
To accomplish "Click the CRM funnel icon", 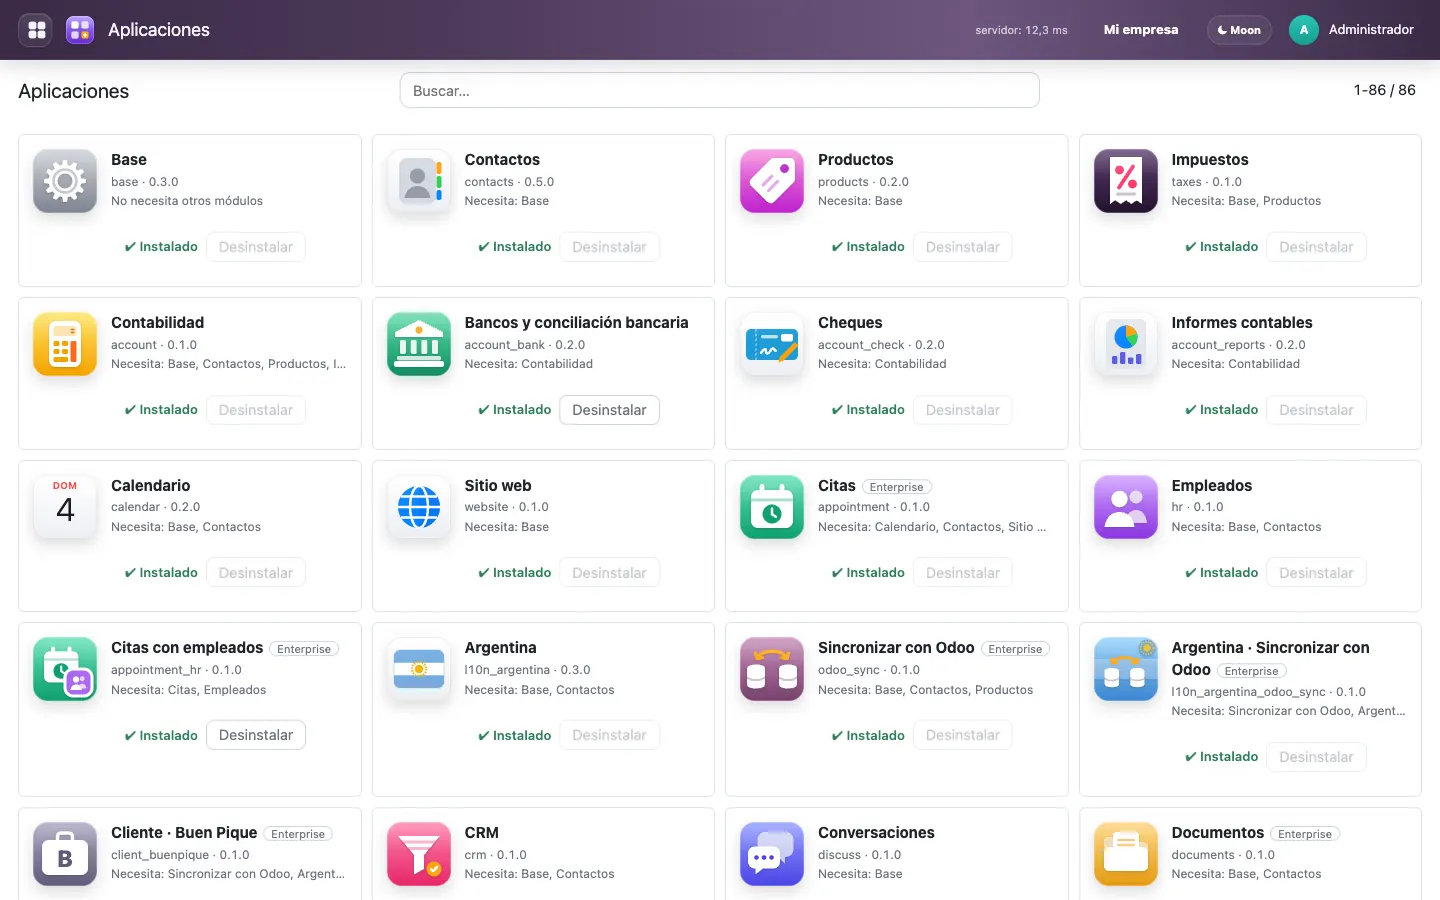I will (419, 854).
